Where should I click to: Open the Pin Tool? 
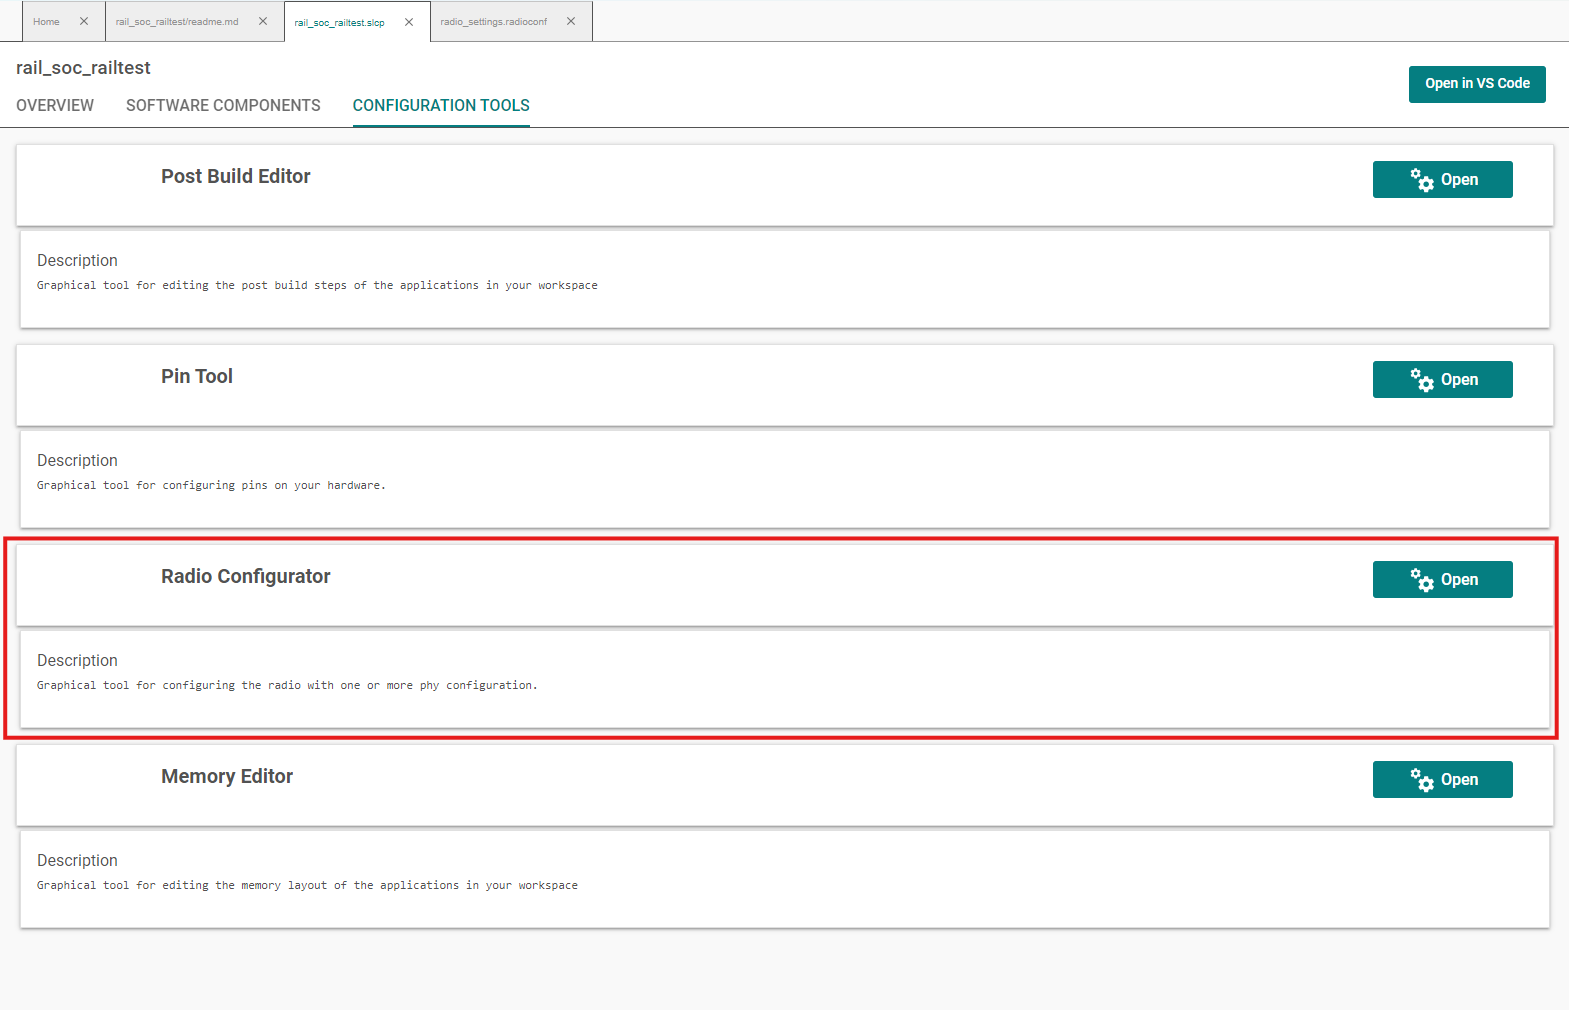(x=1442, y=380)
